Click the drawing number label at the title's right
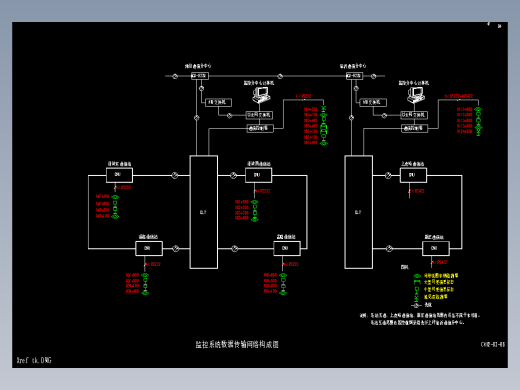The width and height of the screenshot is (520, 390). [493, 345]
